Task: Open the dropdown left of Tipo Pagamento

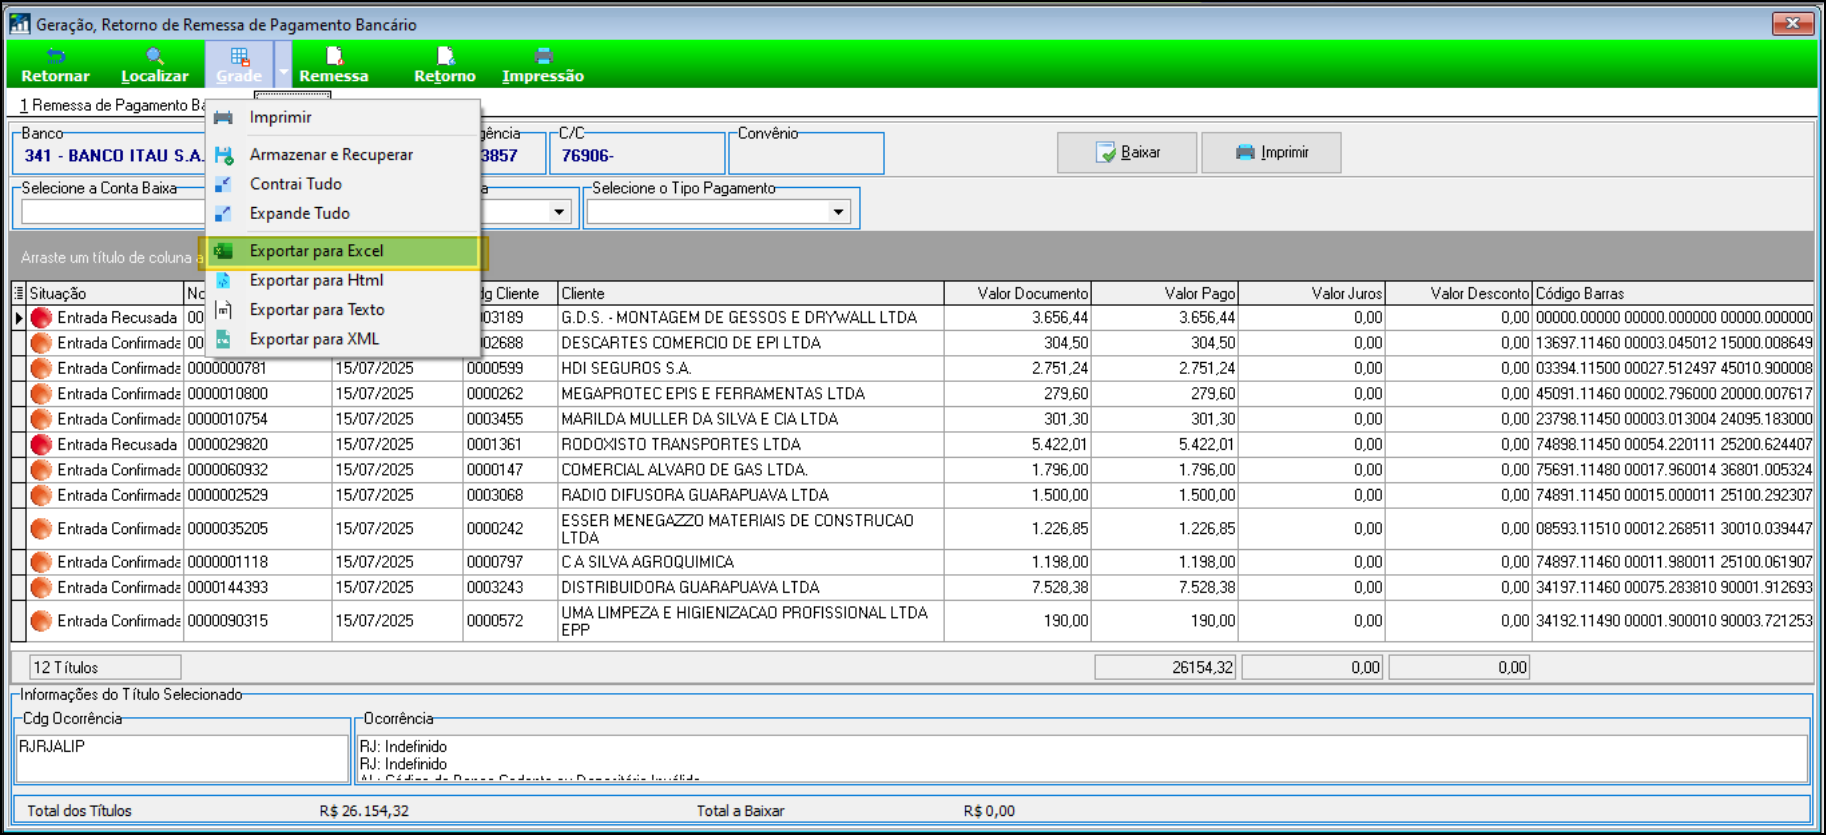Action: (558, 212)
